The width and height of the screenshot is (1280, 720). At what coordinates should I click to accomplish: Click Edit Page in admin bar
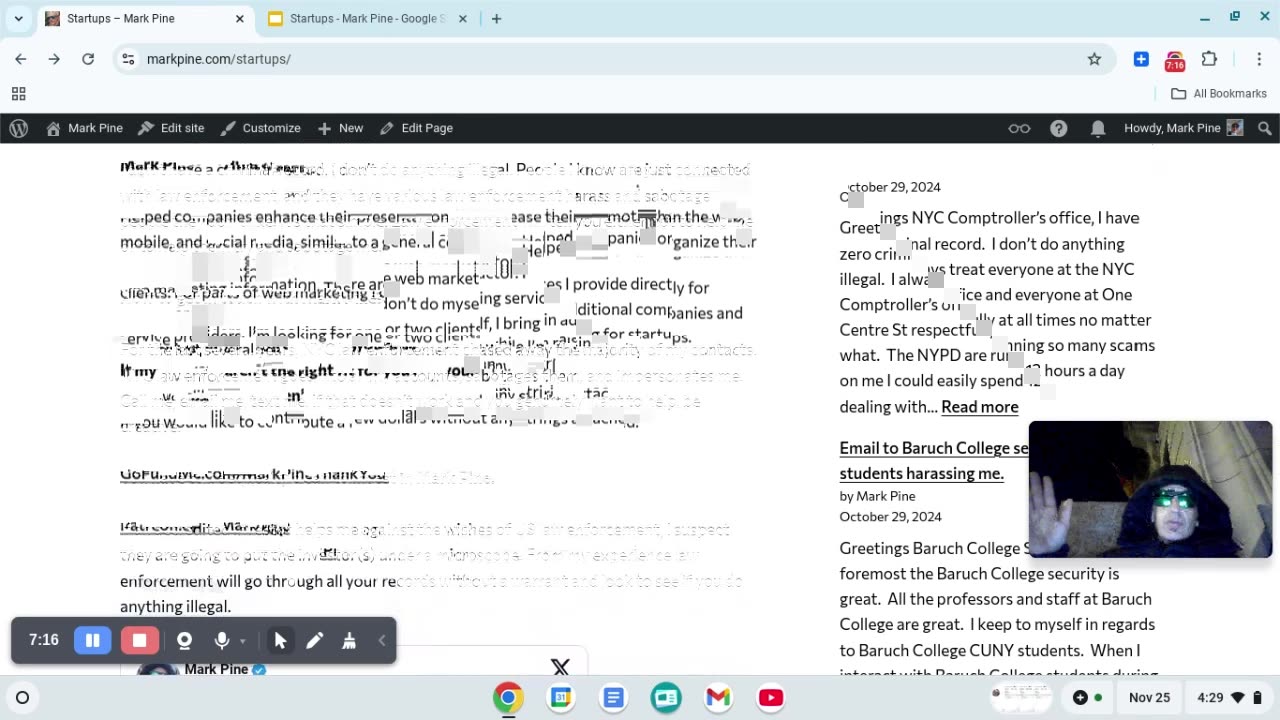point(416,128)
